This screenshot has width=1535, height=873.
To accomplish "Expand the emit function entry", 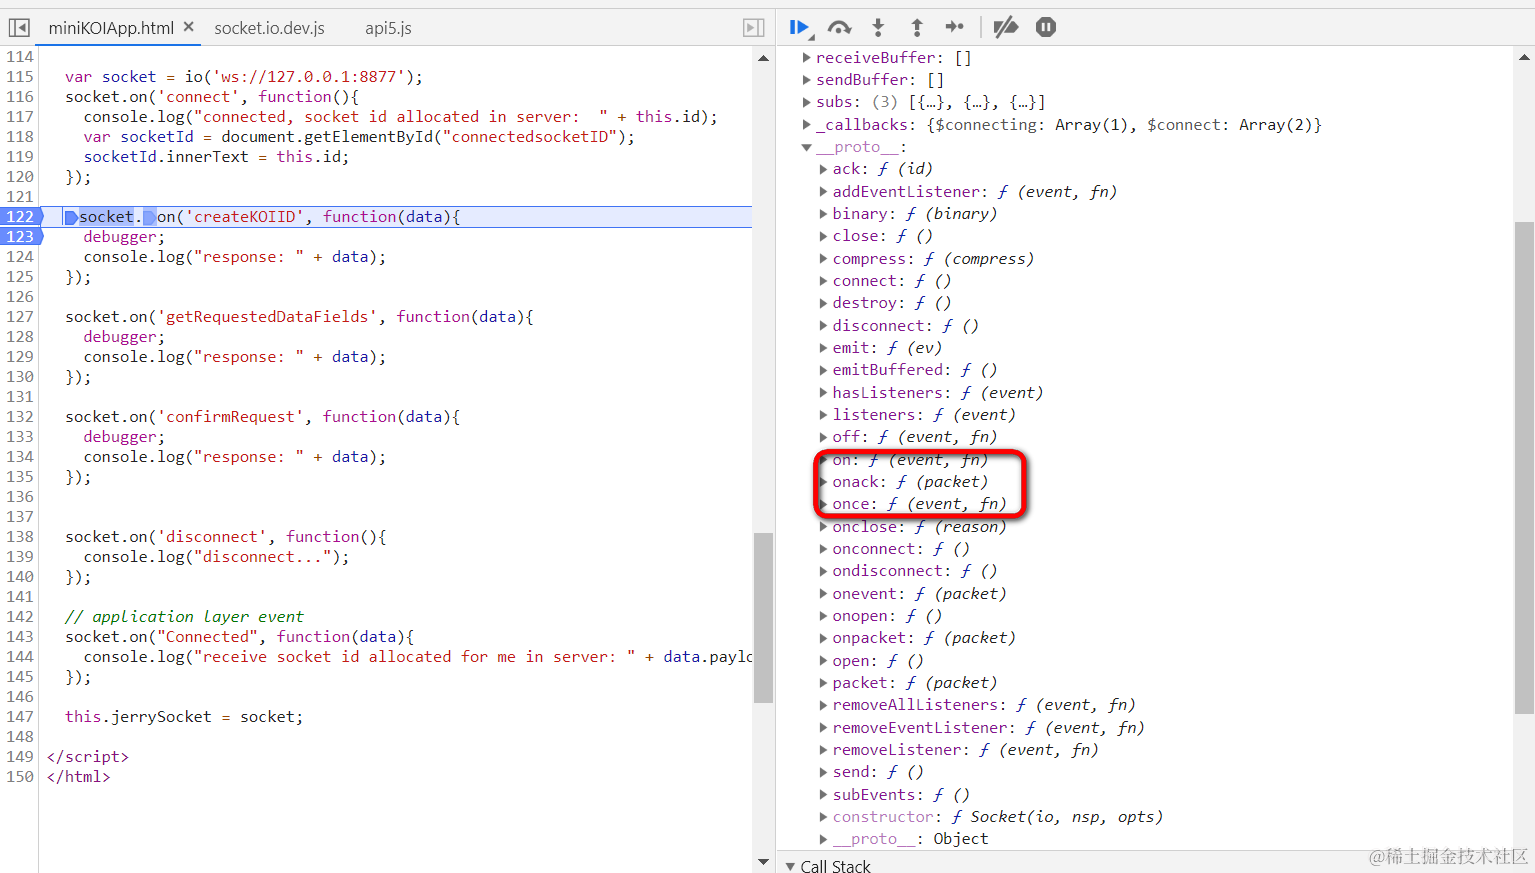I will (x=823, y=348).
